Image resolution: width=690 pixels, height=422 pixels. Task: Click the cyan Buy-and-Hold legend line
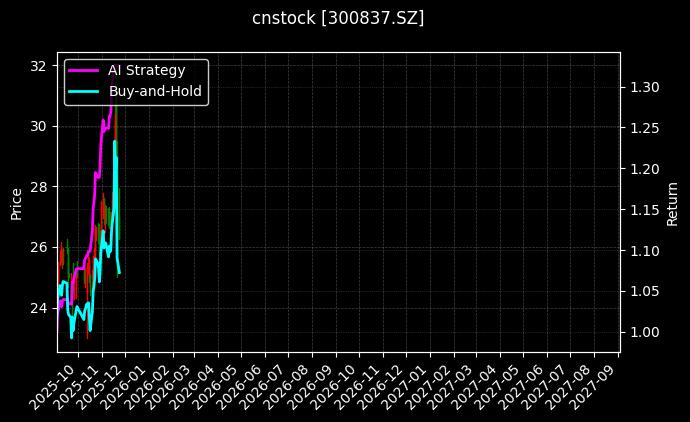click(x=83, y=91)
